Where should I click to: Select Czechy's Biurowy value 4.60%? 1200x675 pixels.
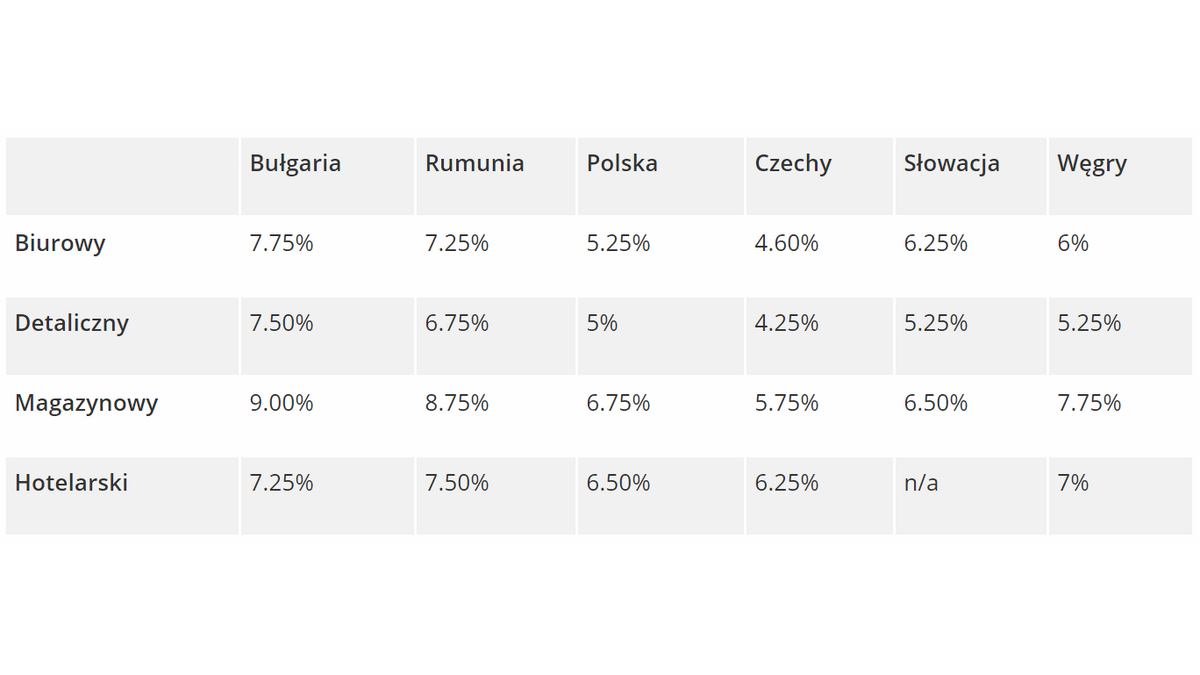(x=786, y=244)
